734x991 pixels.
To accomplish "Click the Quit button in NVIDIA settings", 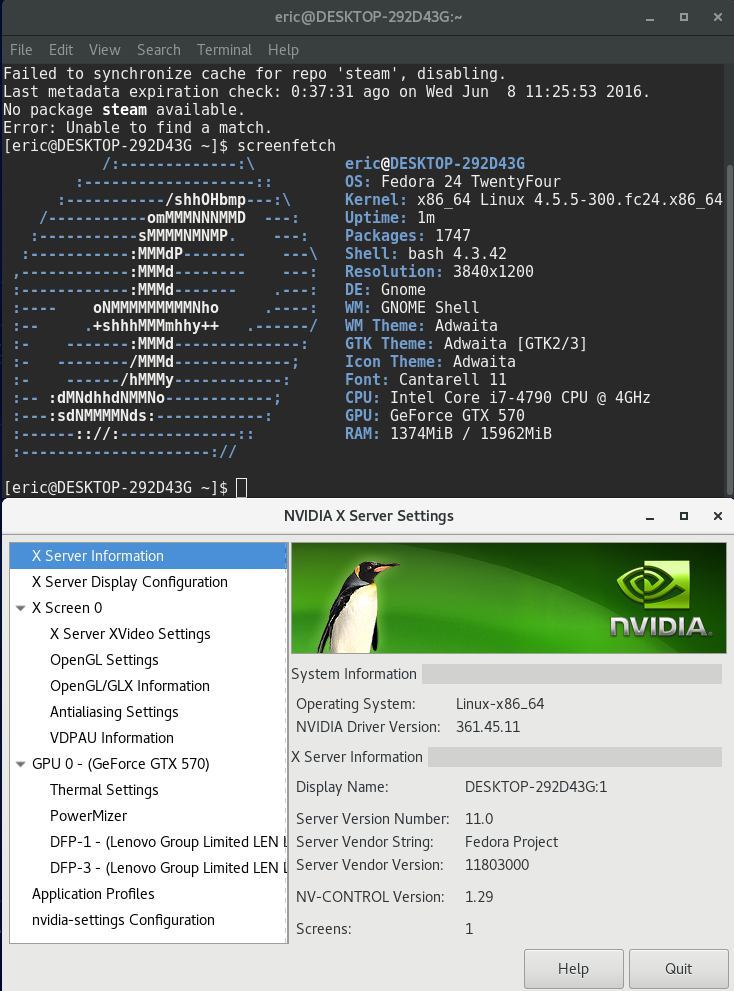I will (678, 968).
